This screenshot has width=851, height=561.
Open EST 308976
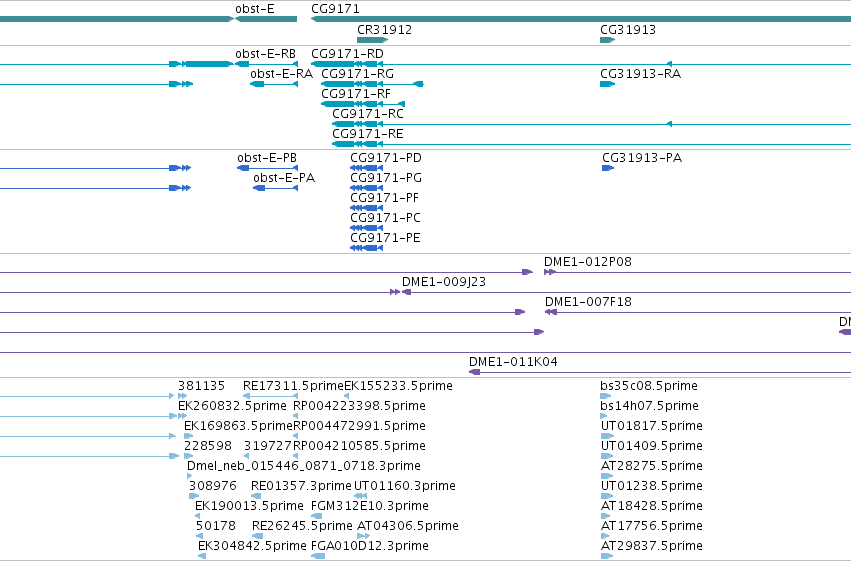point(213,487)
